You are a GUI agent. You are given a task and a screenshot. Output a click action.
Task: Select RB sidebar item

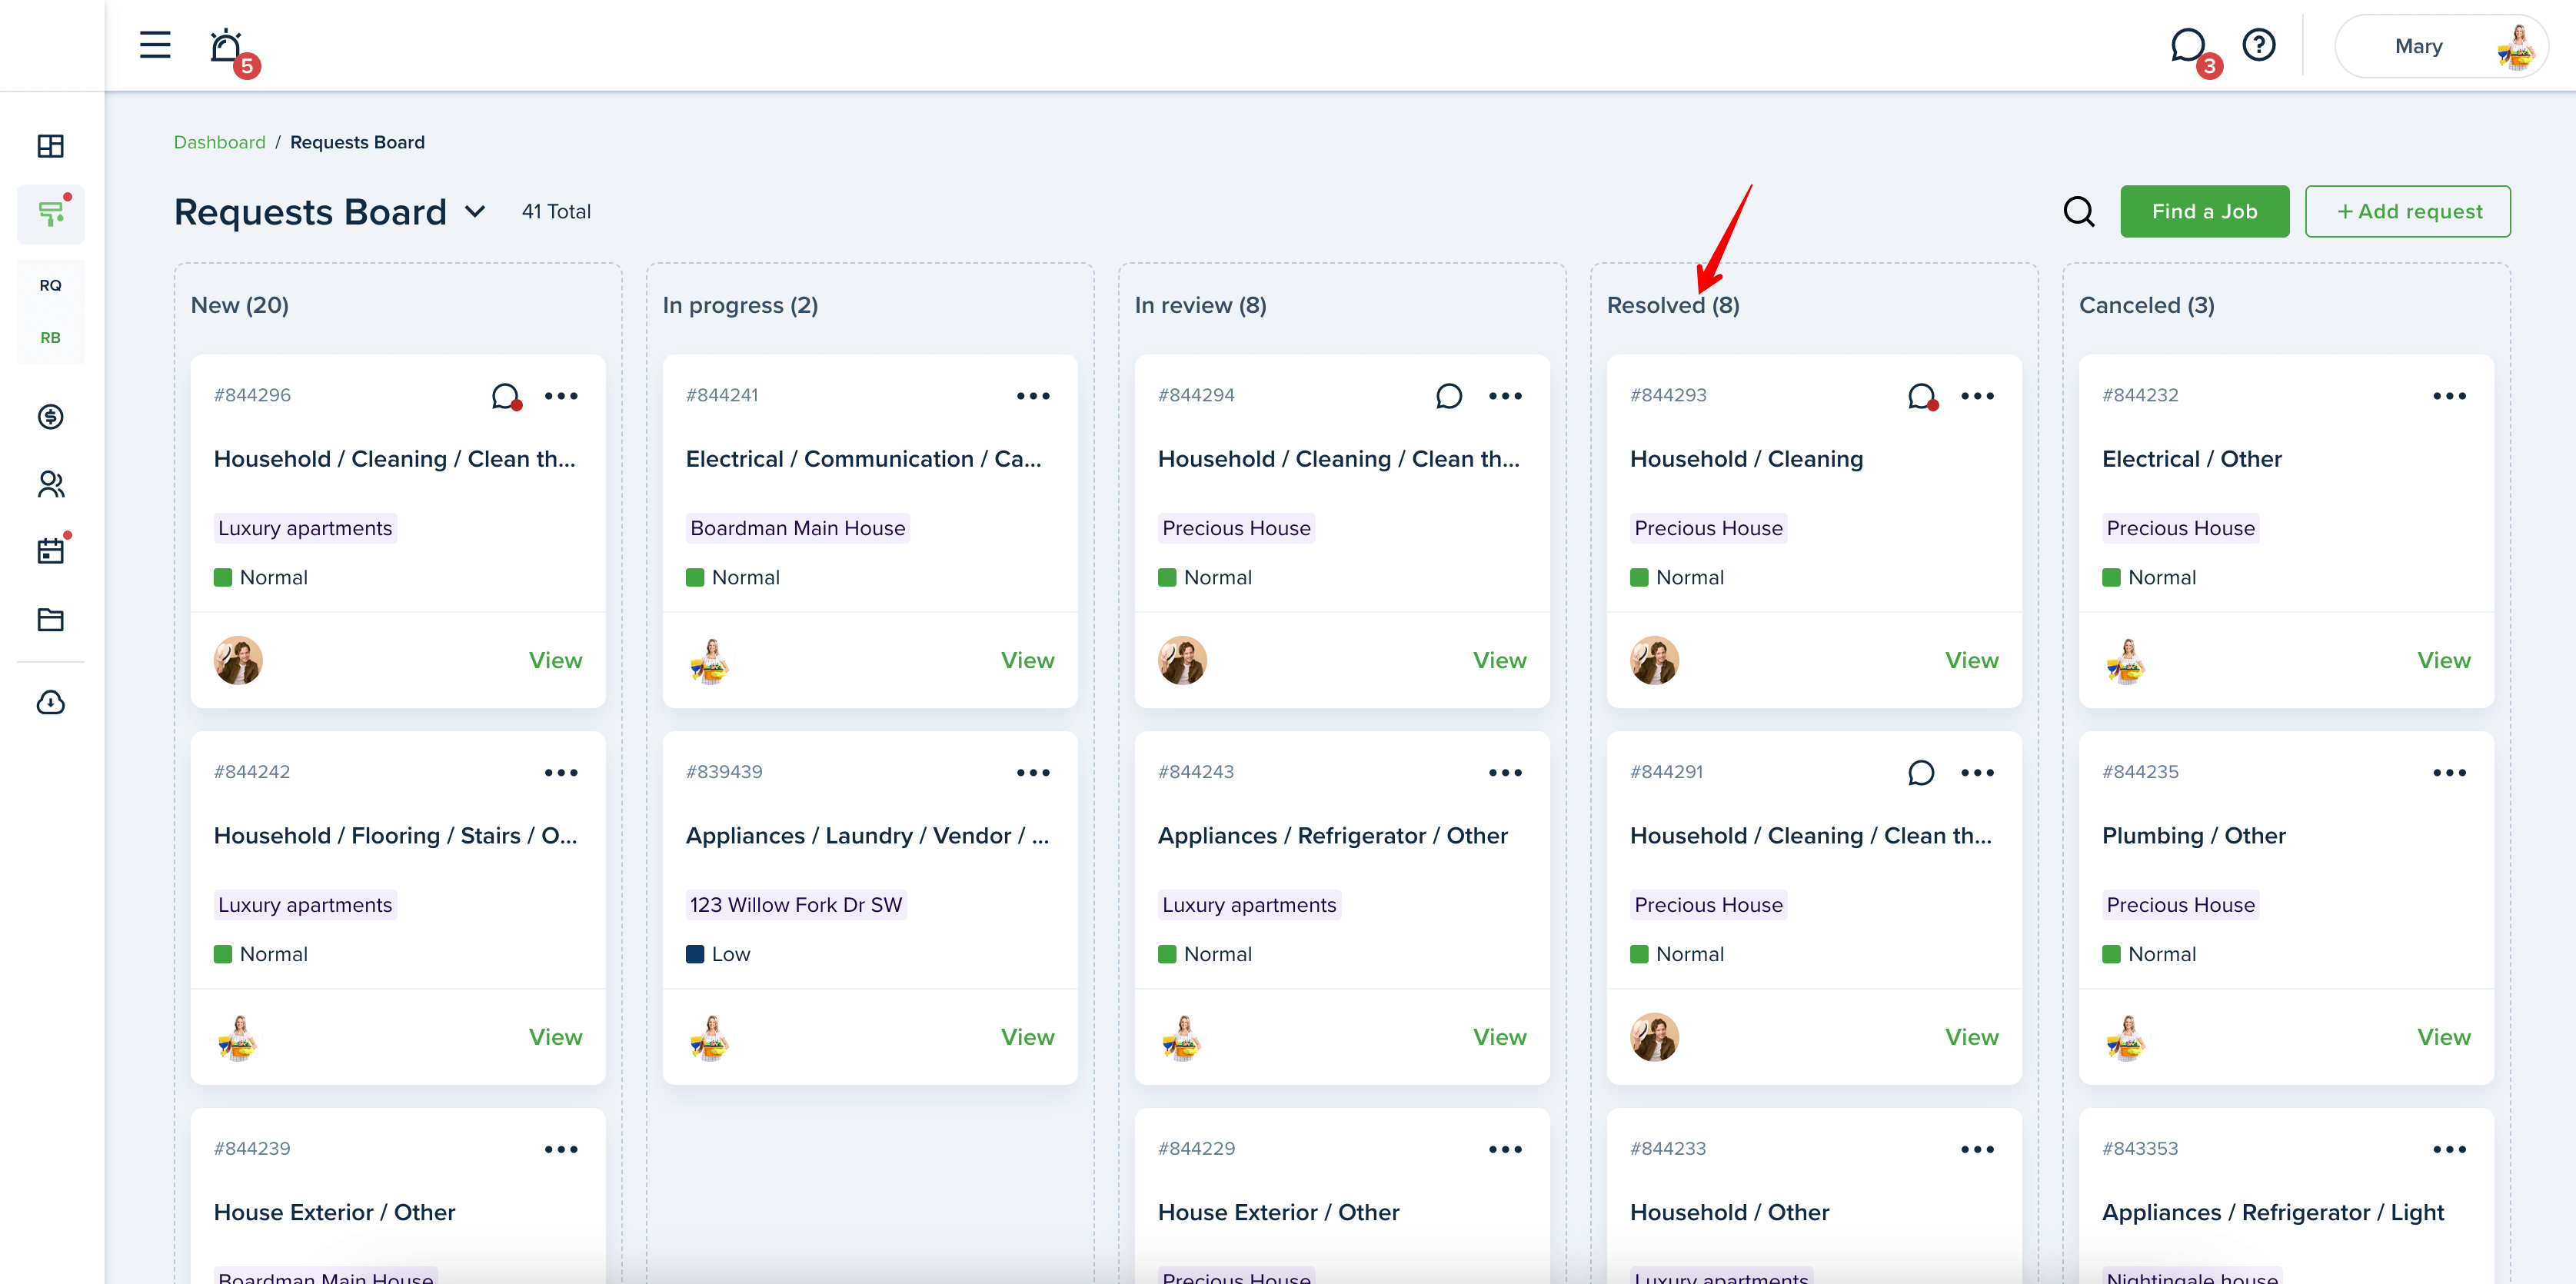[51, 337]
